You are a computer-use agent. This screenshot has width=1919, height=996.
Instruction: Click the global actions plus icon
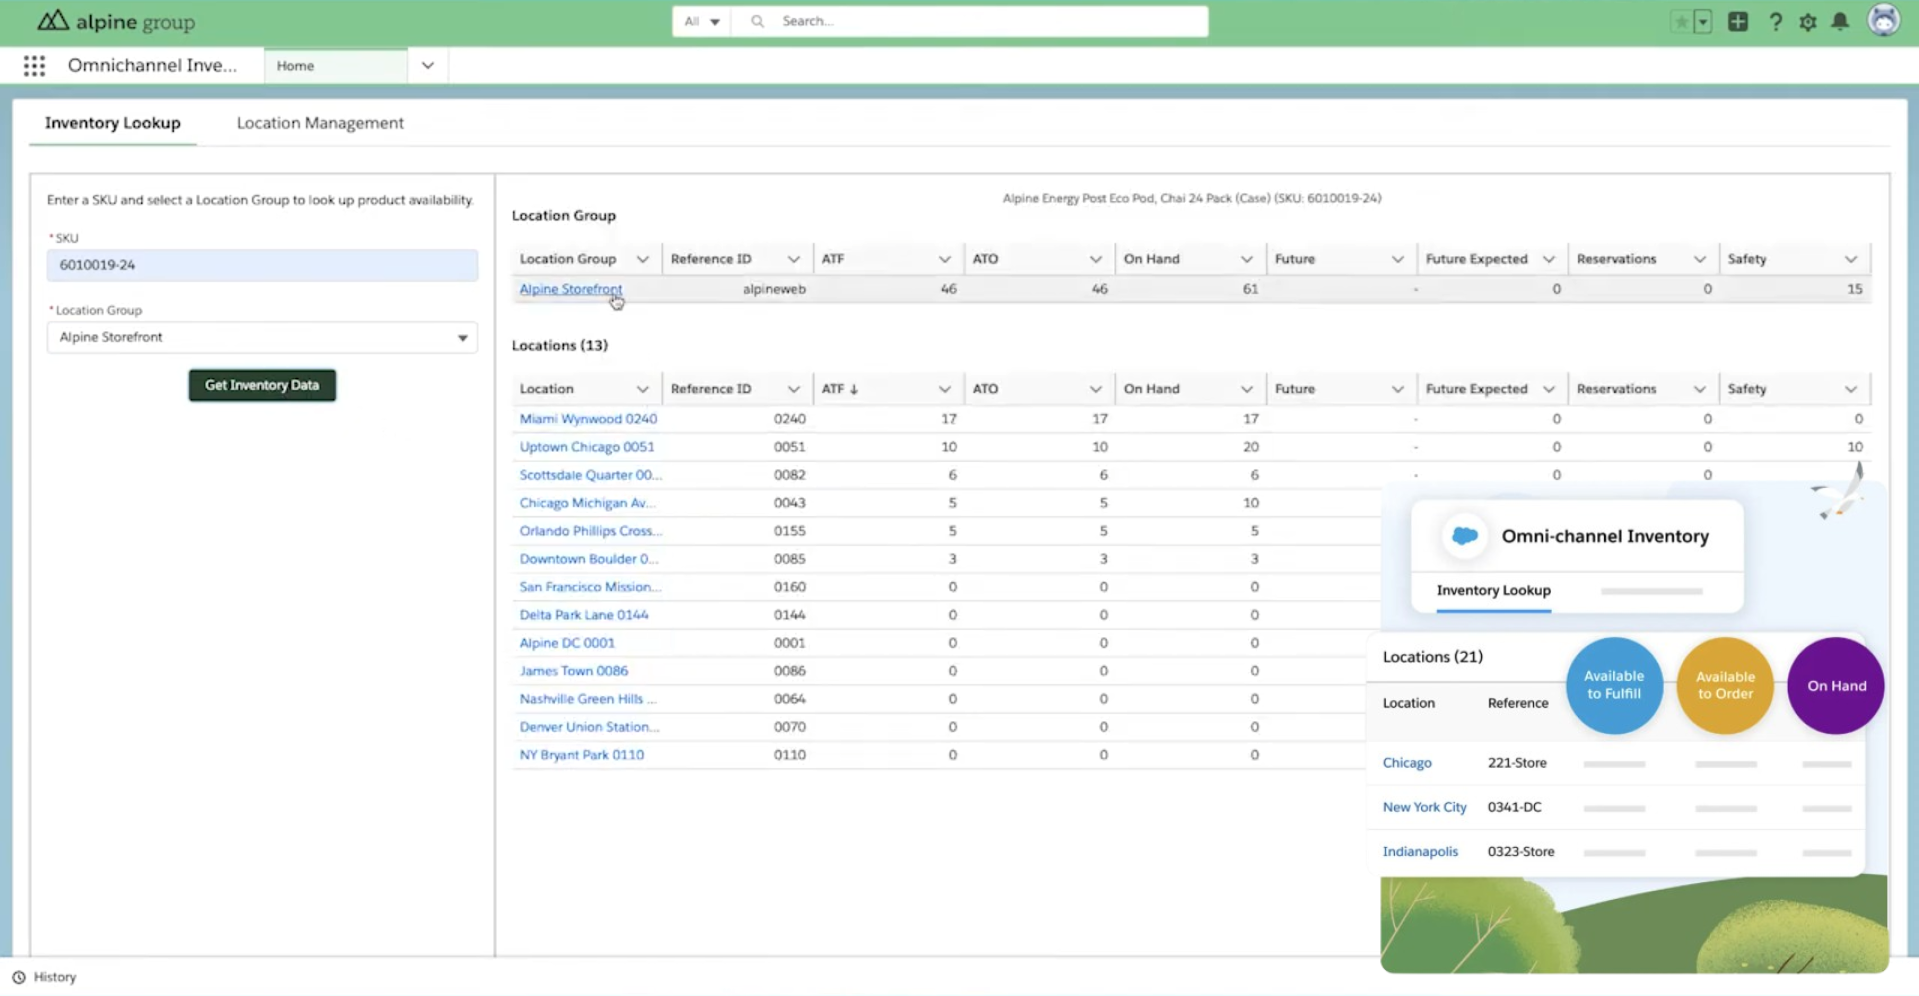click(1738, 21)
